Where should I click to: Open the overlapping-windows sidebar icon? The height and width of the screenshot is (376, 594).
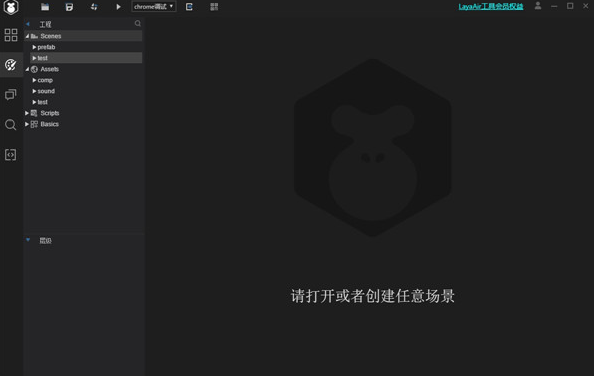click(11, 94)
